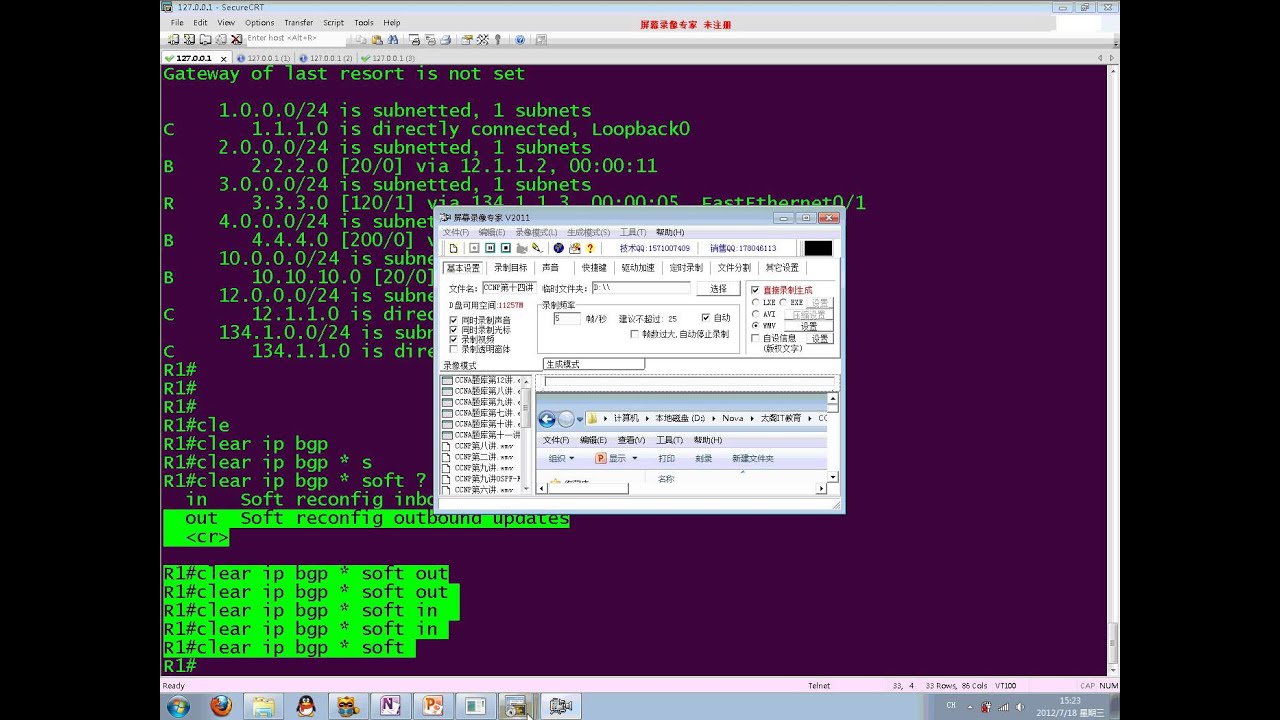Click the pause recording icon in recorder
The image size is (1280, 720).
pyautogui.click(x=490, y=248)
